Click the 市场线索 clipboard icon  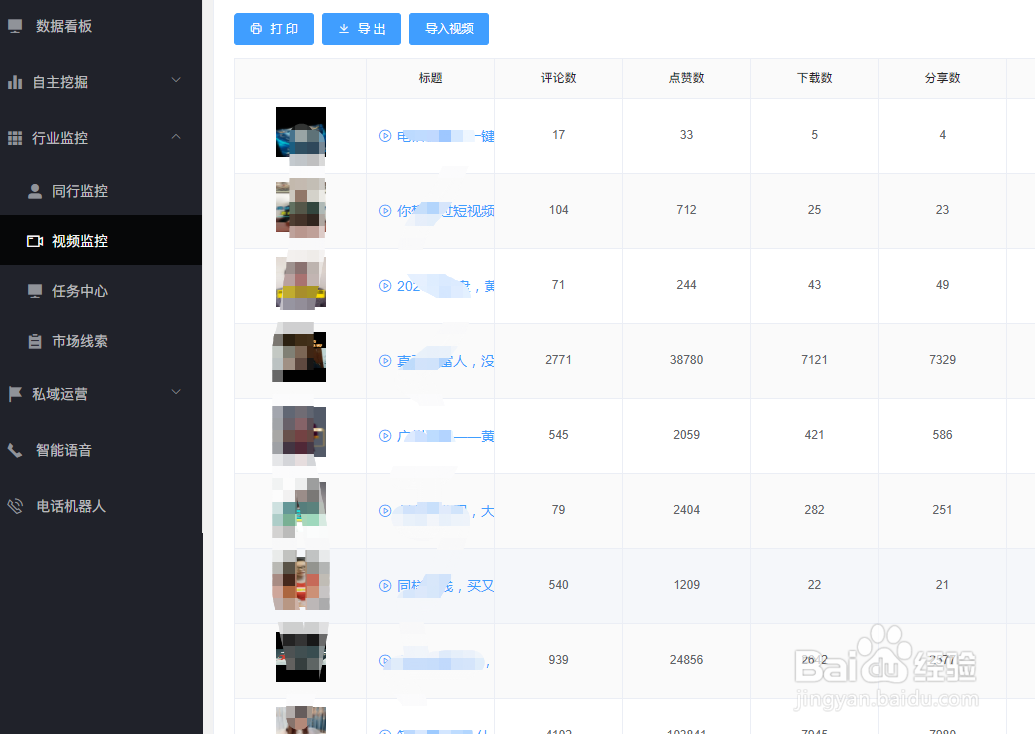(x=35, y=341)
